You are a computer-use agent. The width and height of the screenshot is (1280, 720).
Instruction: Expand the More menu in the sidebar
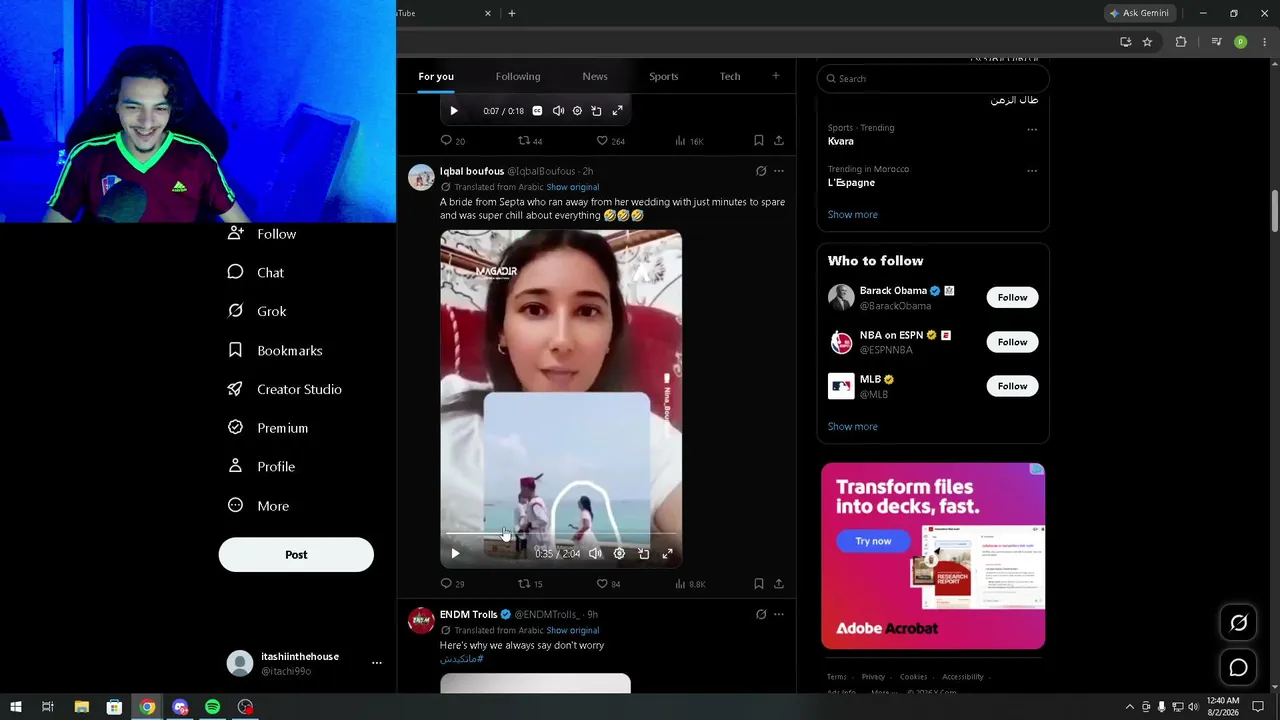point(258,506)
